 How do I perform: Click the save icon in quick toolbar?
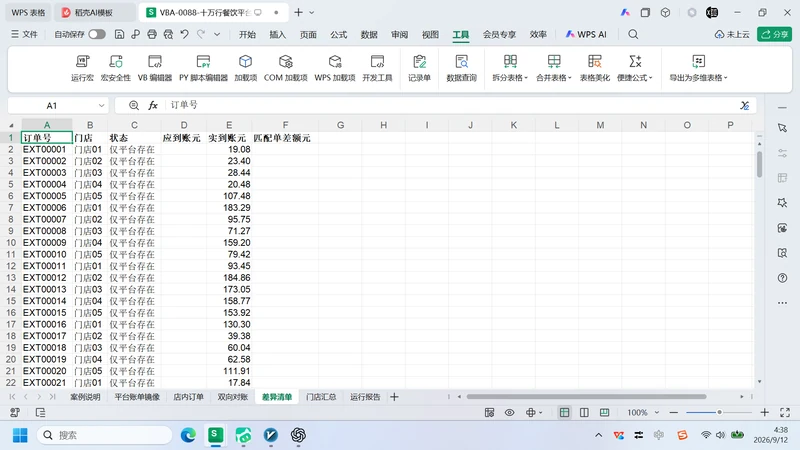click(x=119, y=34)
